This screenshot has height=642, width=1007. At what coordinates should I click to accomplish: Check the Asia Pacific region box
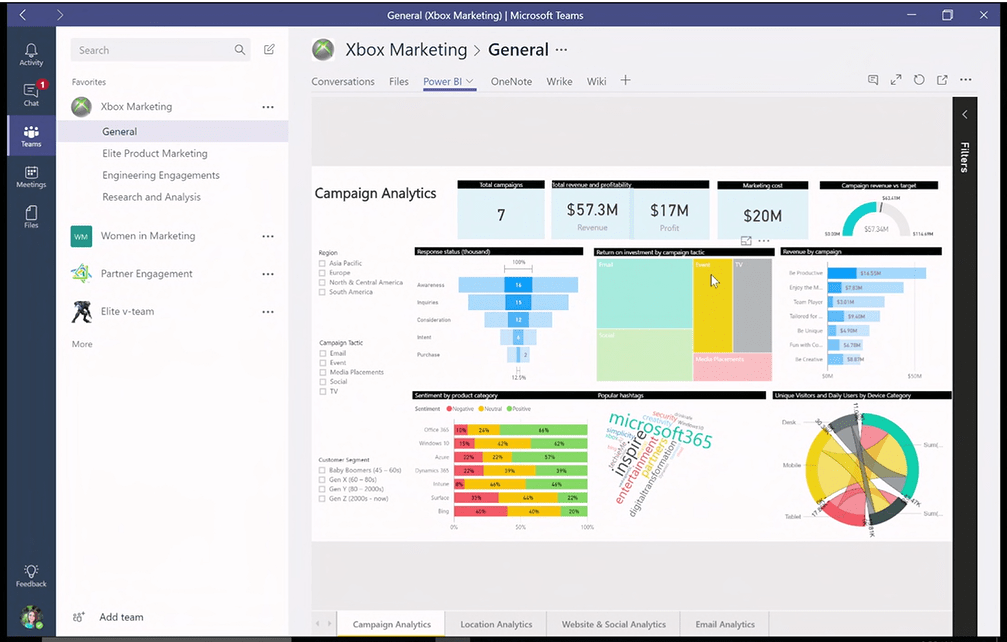pos(322,263)
